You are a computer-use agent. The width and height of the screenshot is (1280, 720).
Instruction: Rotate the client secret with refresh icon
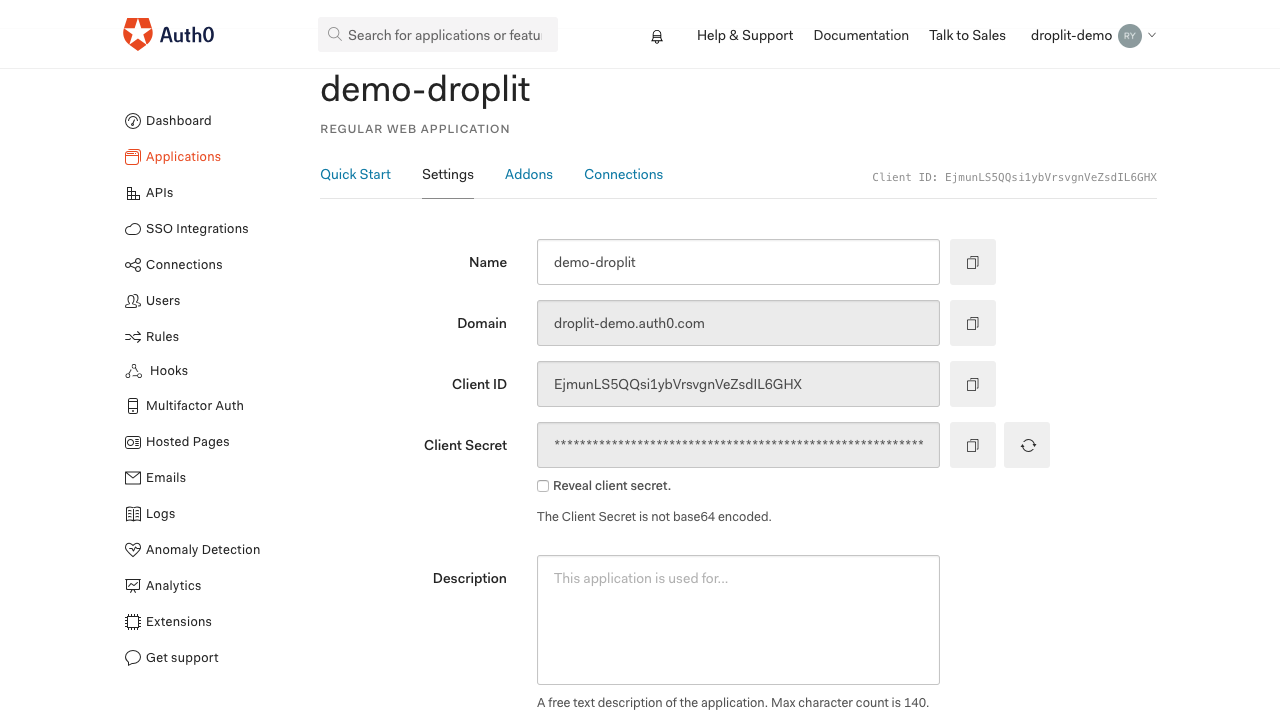tap(1027, 445)
